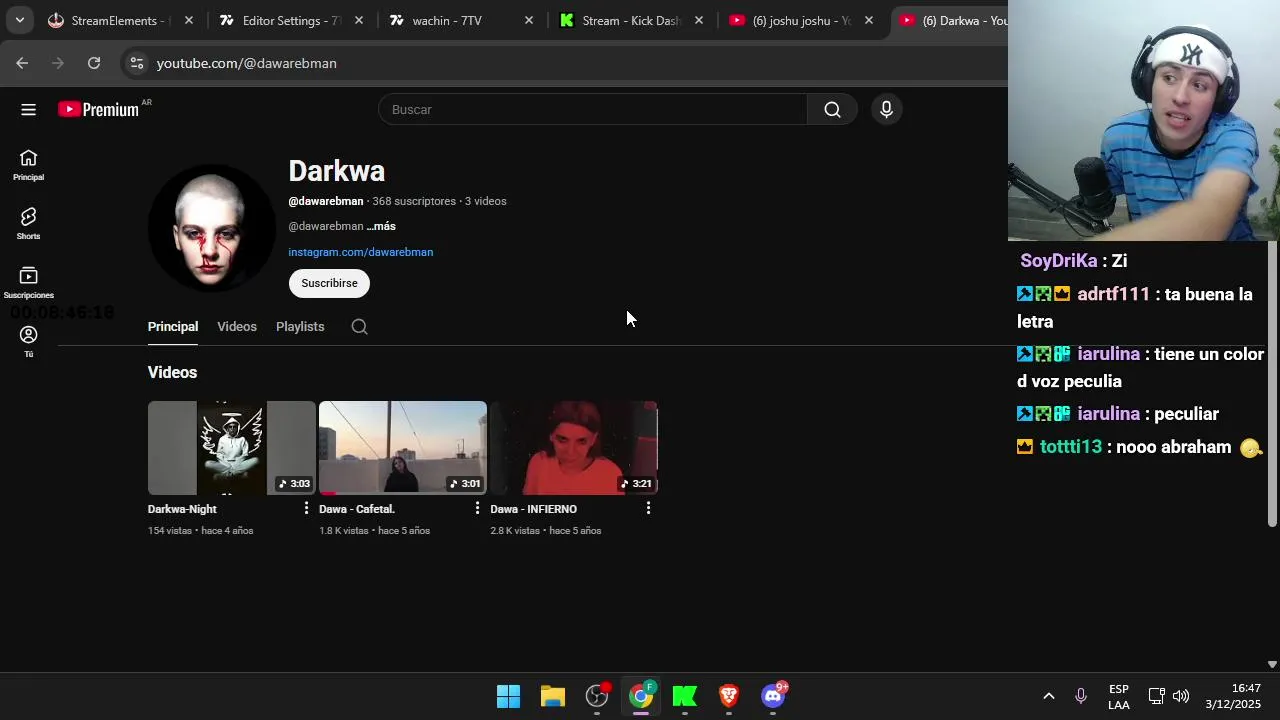Open OBS-like app icon in taskbar

coord(597,696)
